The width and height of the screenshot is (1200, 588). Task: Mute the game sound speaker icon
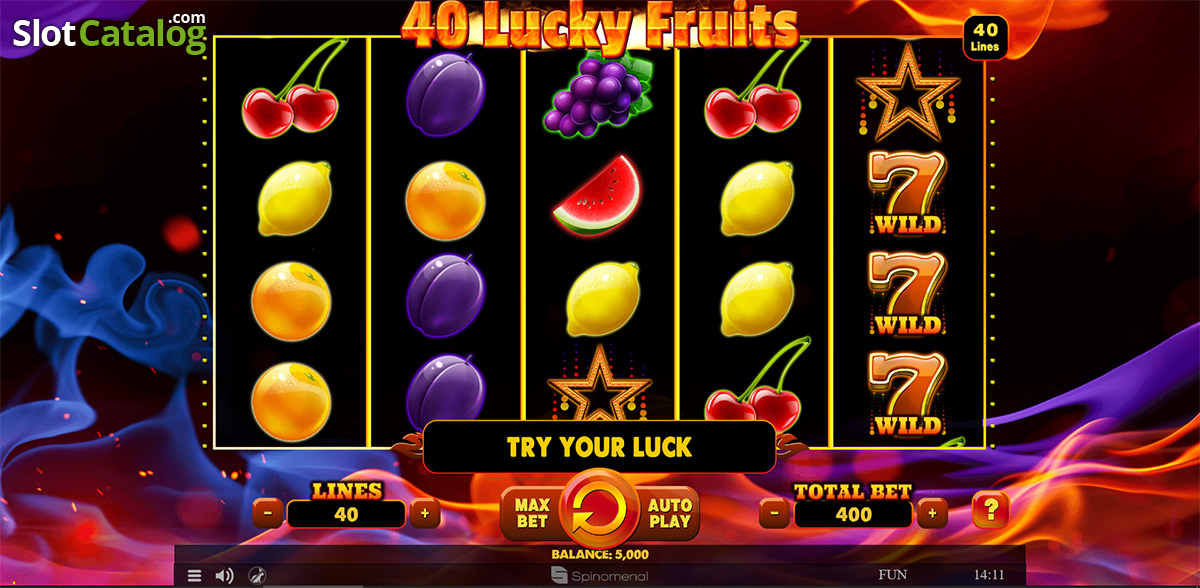[x=225, y=575]
